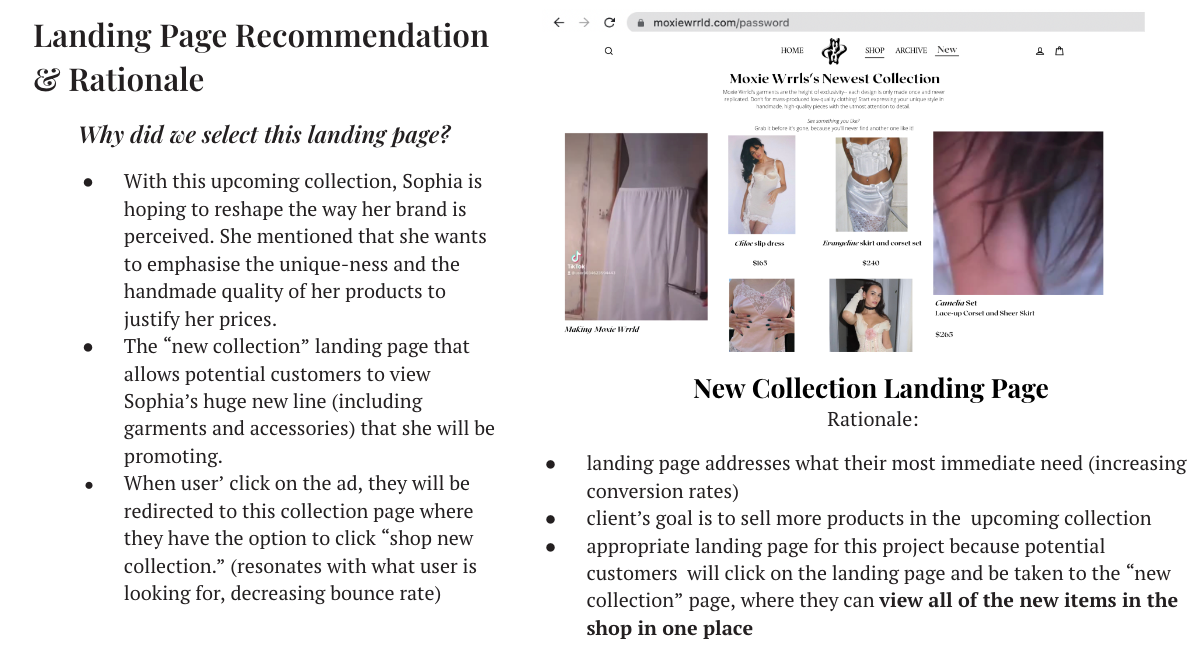
Task: Open the Evangeline skirt and corset set link
Action: click(871, 244)
